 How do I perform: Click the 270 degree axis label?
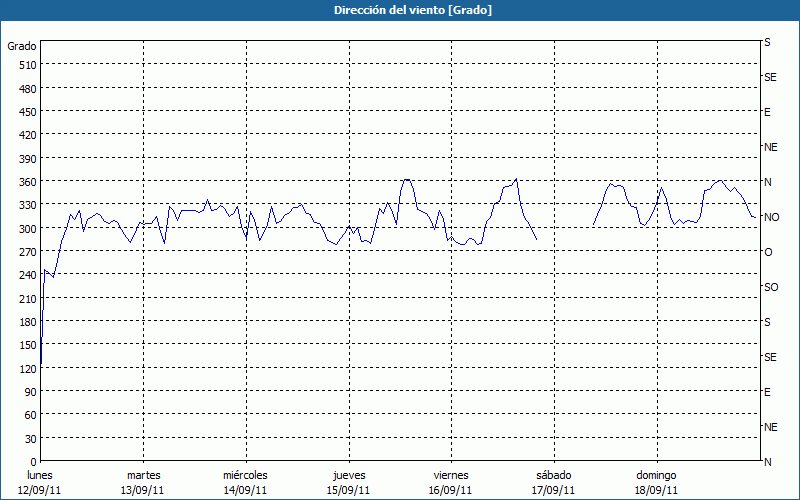click(x=27, y=252)
